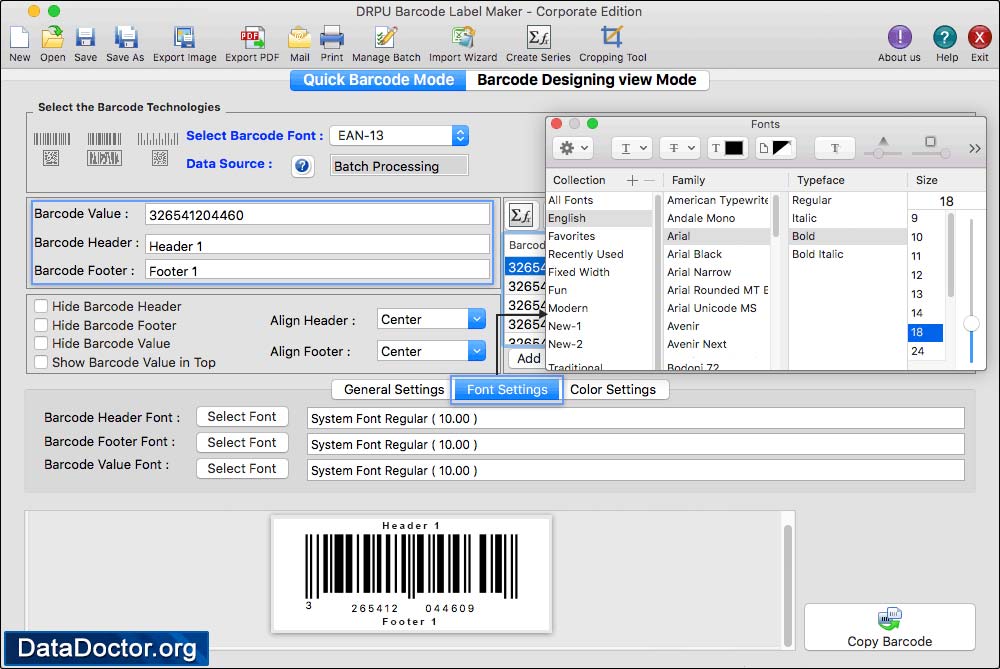The height and width of the screenshot is (669, 1000).
Task: Remove a font collection with minus button
Action: click(649, 180)
